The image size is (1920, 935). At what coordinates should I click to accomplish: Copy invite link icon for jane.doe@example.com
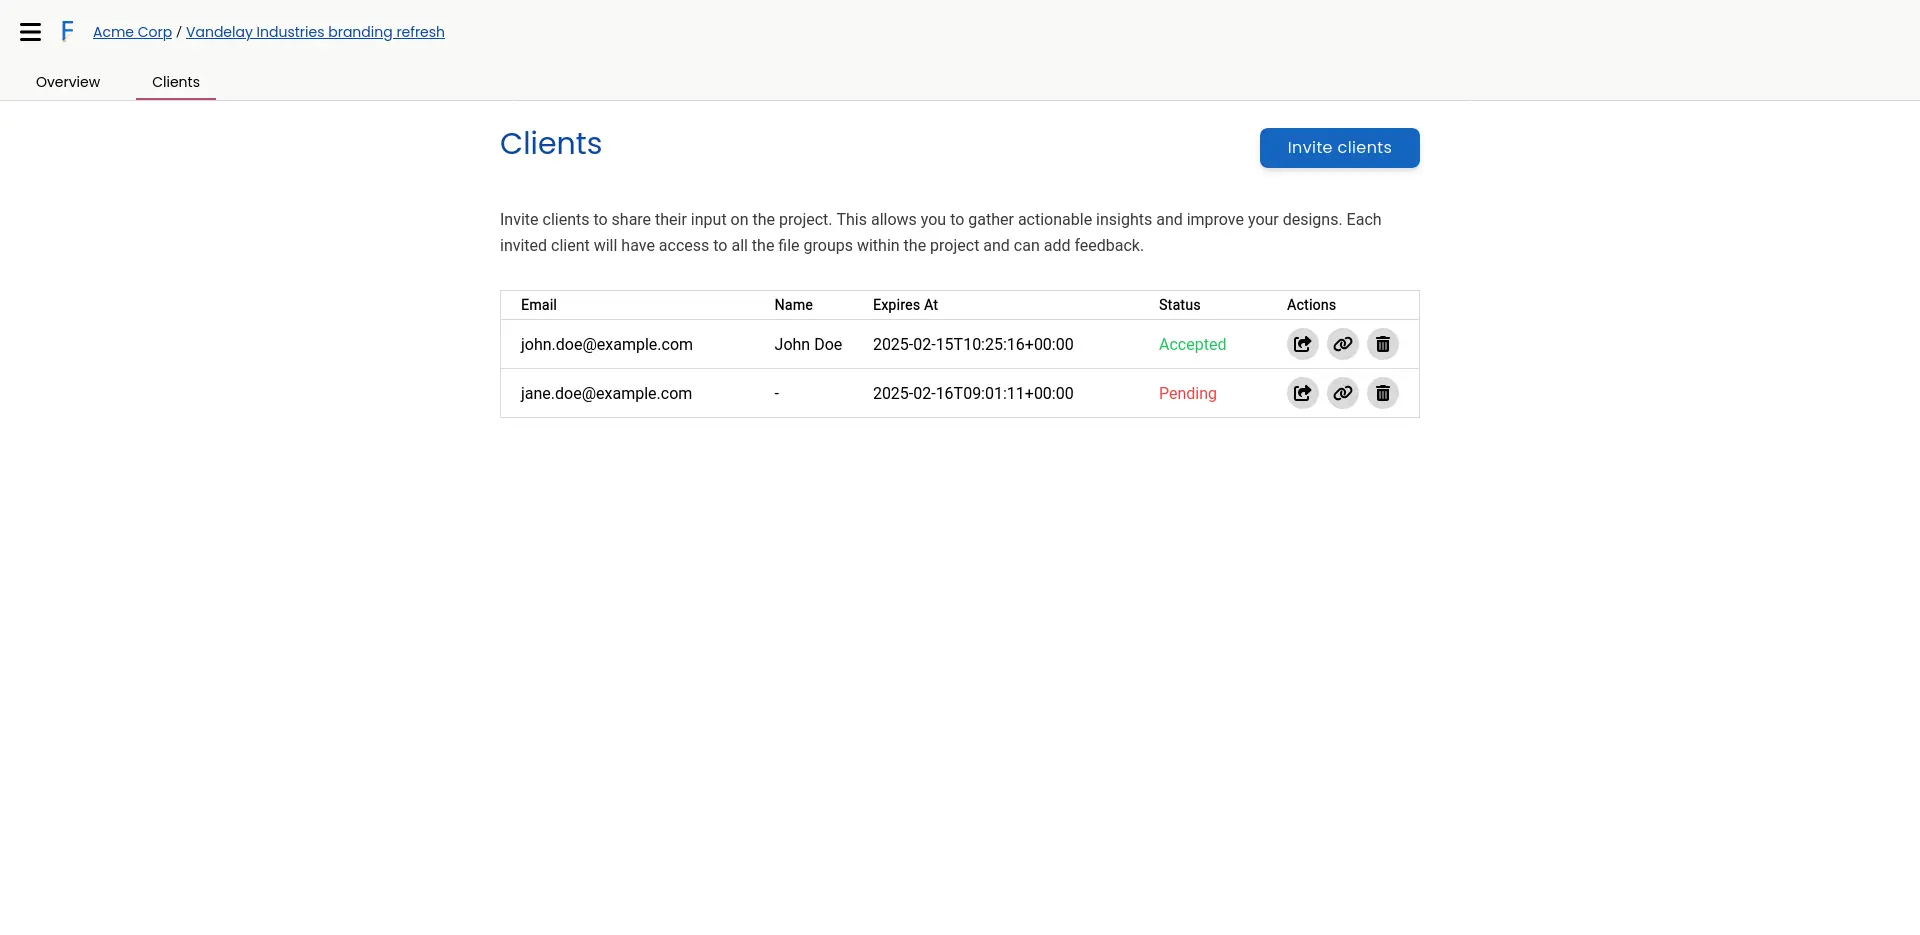1342,393
